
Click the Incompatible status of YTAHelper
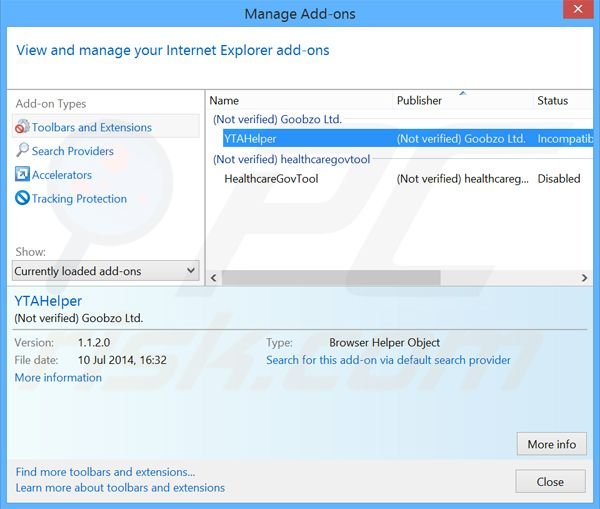click(x=565, y=139)
